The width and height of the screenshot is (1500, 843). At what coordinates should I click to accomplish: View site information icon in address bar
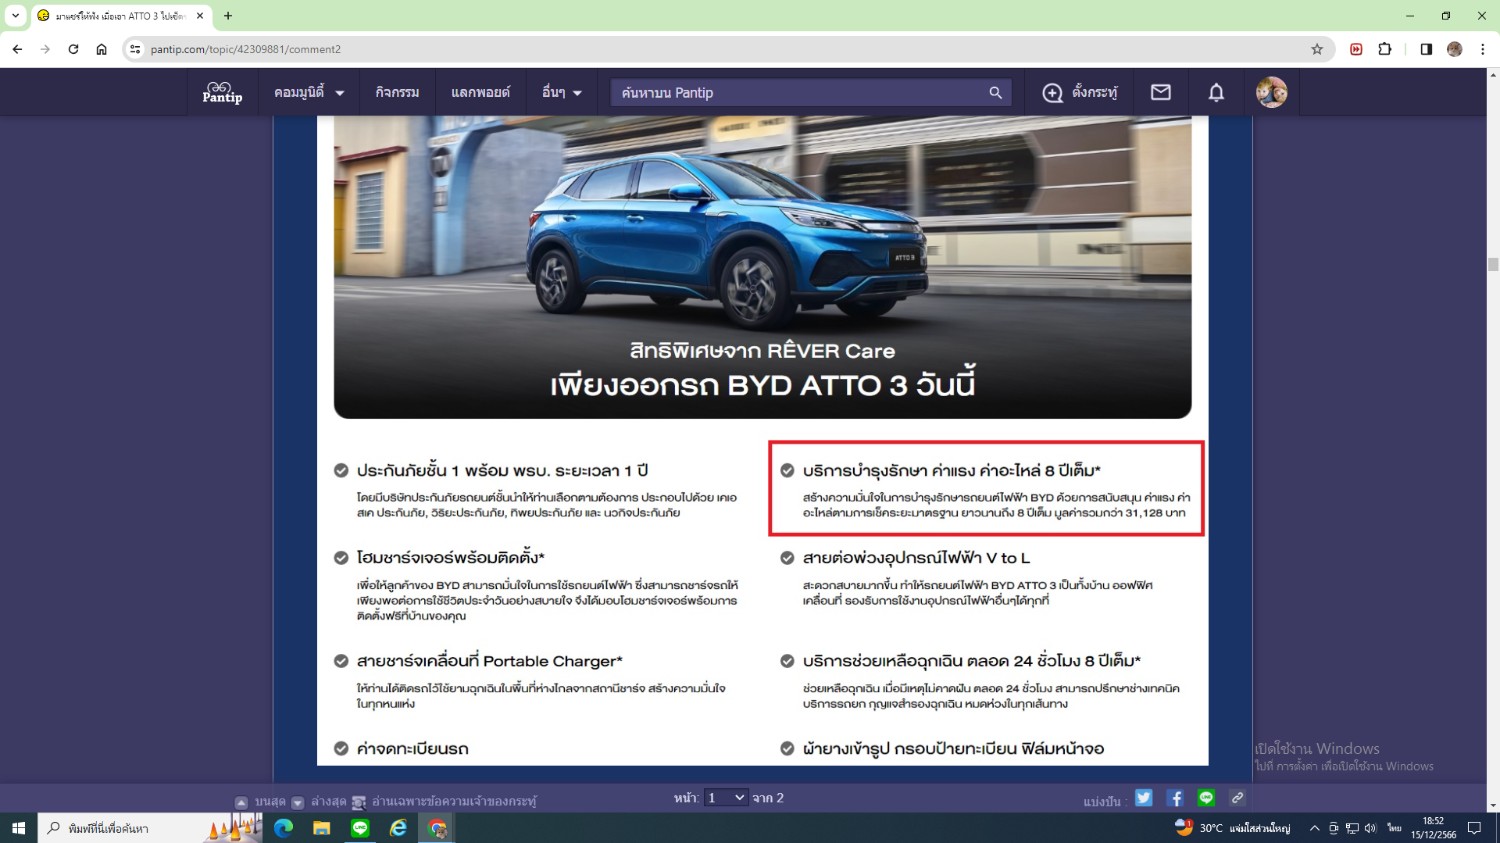(x=136, y=49)
